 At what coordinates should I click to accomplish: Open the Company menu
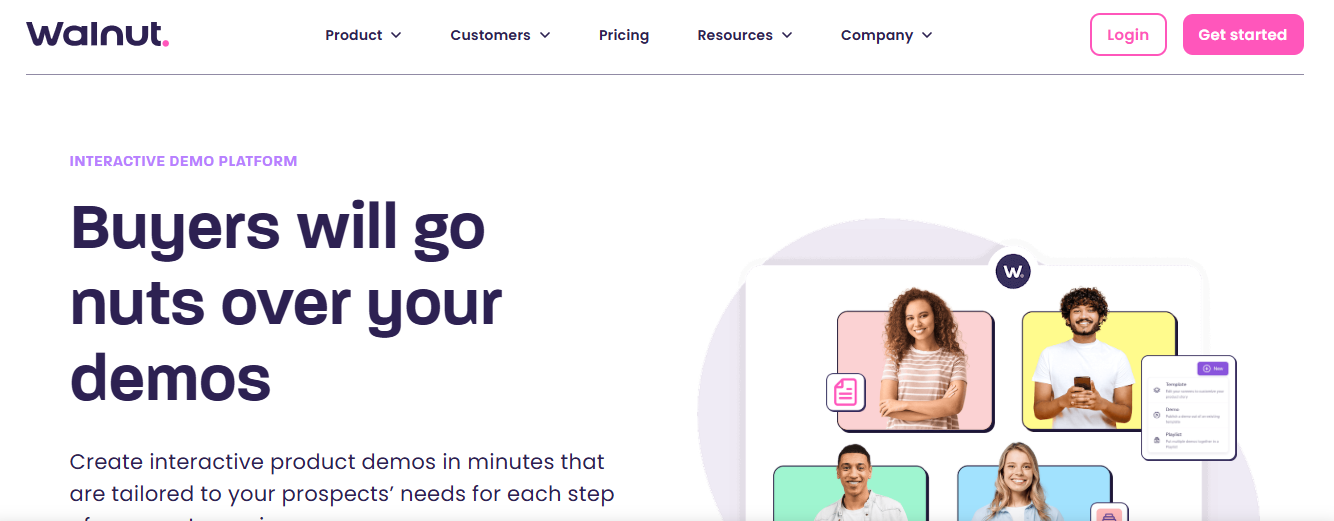[886, 35]
